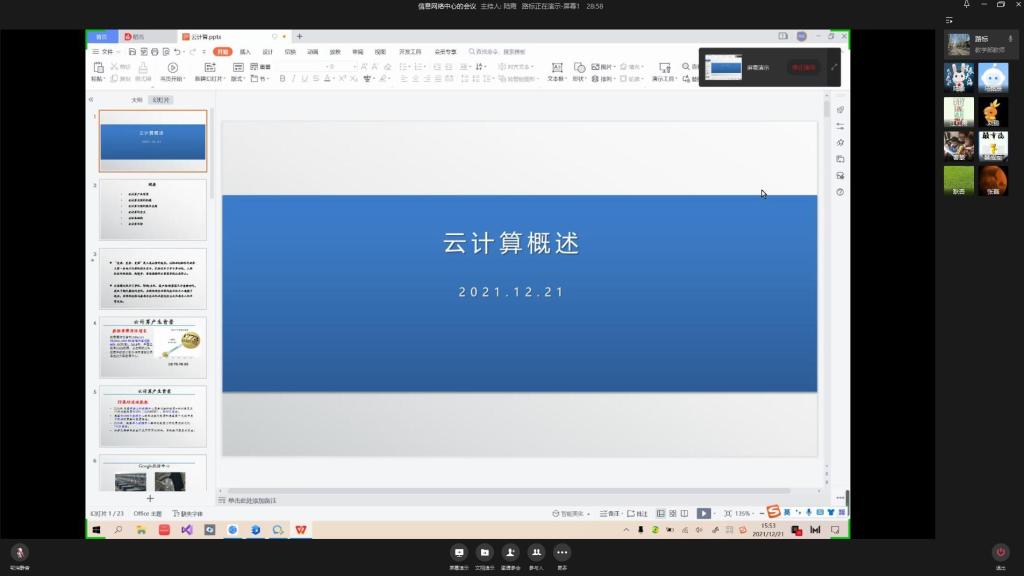Image resolution: width=1024 pixels, height=576 pixels.
Task: Click the New Slide icon
Action: coord(209,68)
